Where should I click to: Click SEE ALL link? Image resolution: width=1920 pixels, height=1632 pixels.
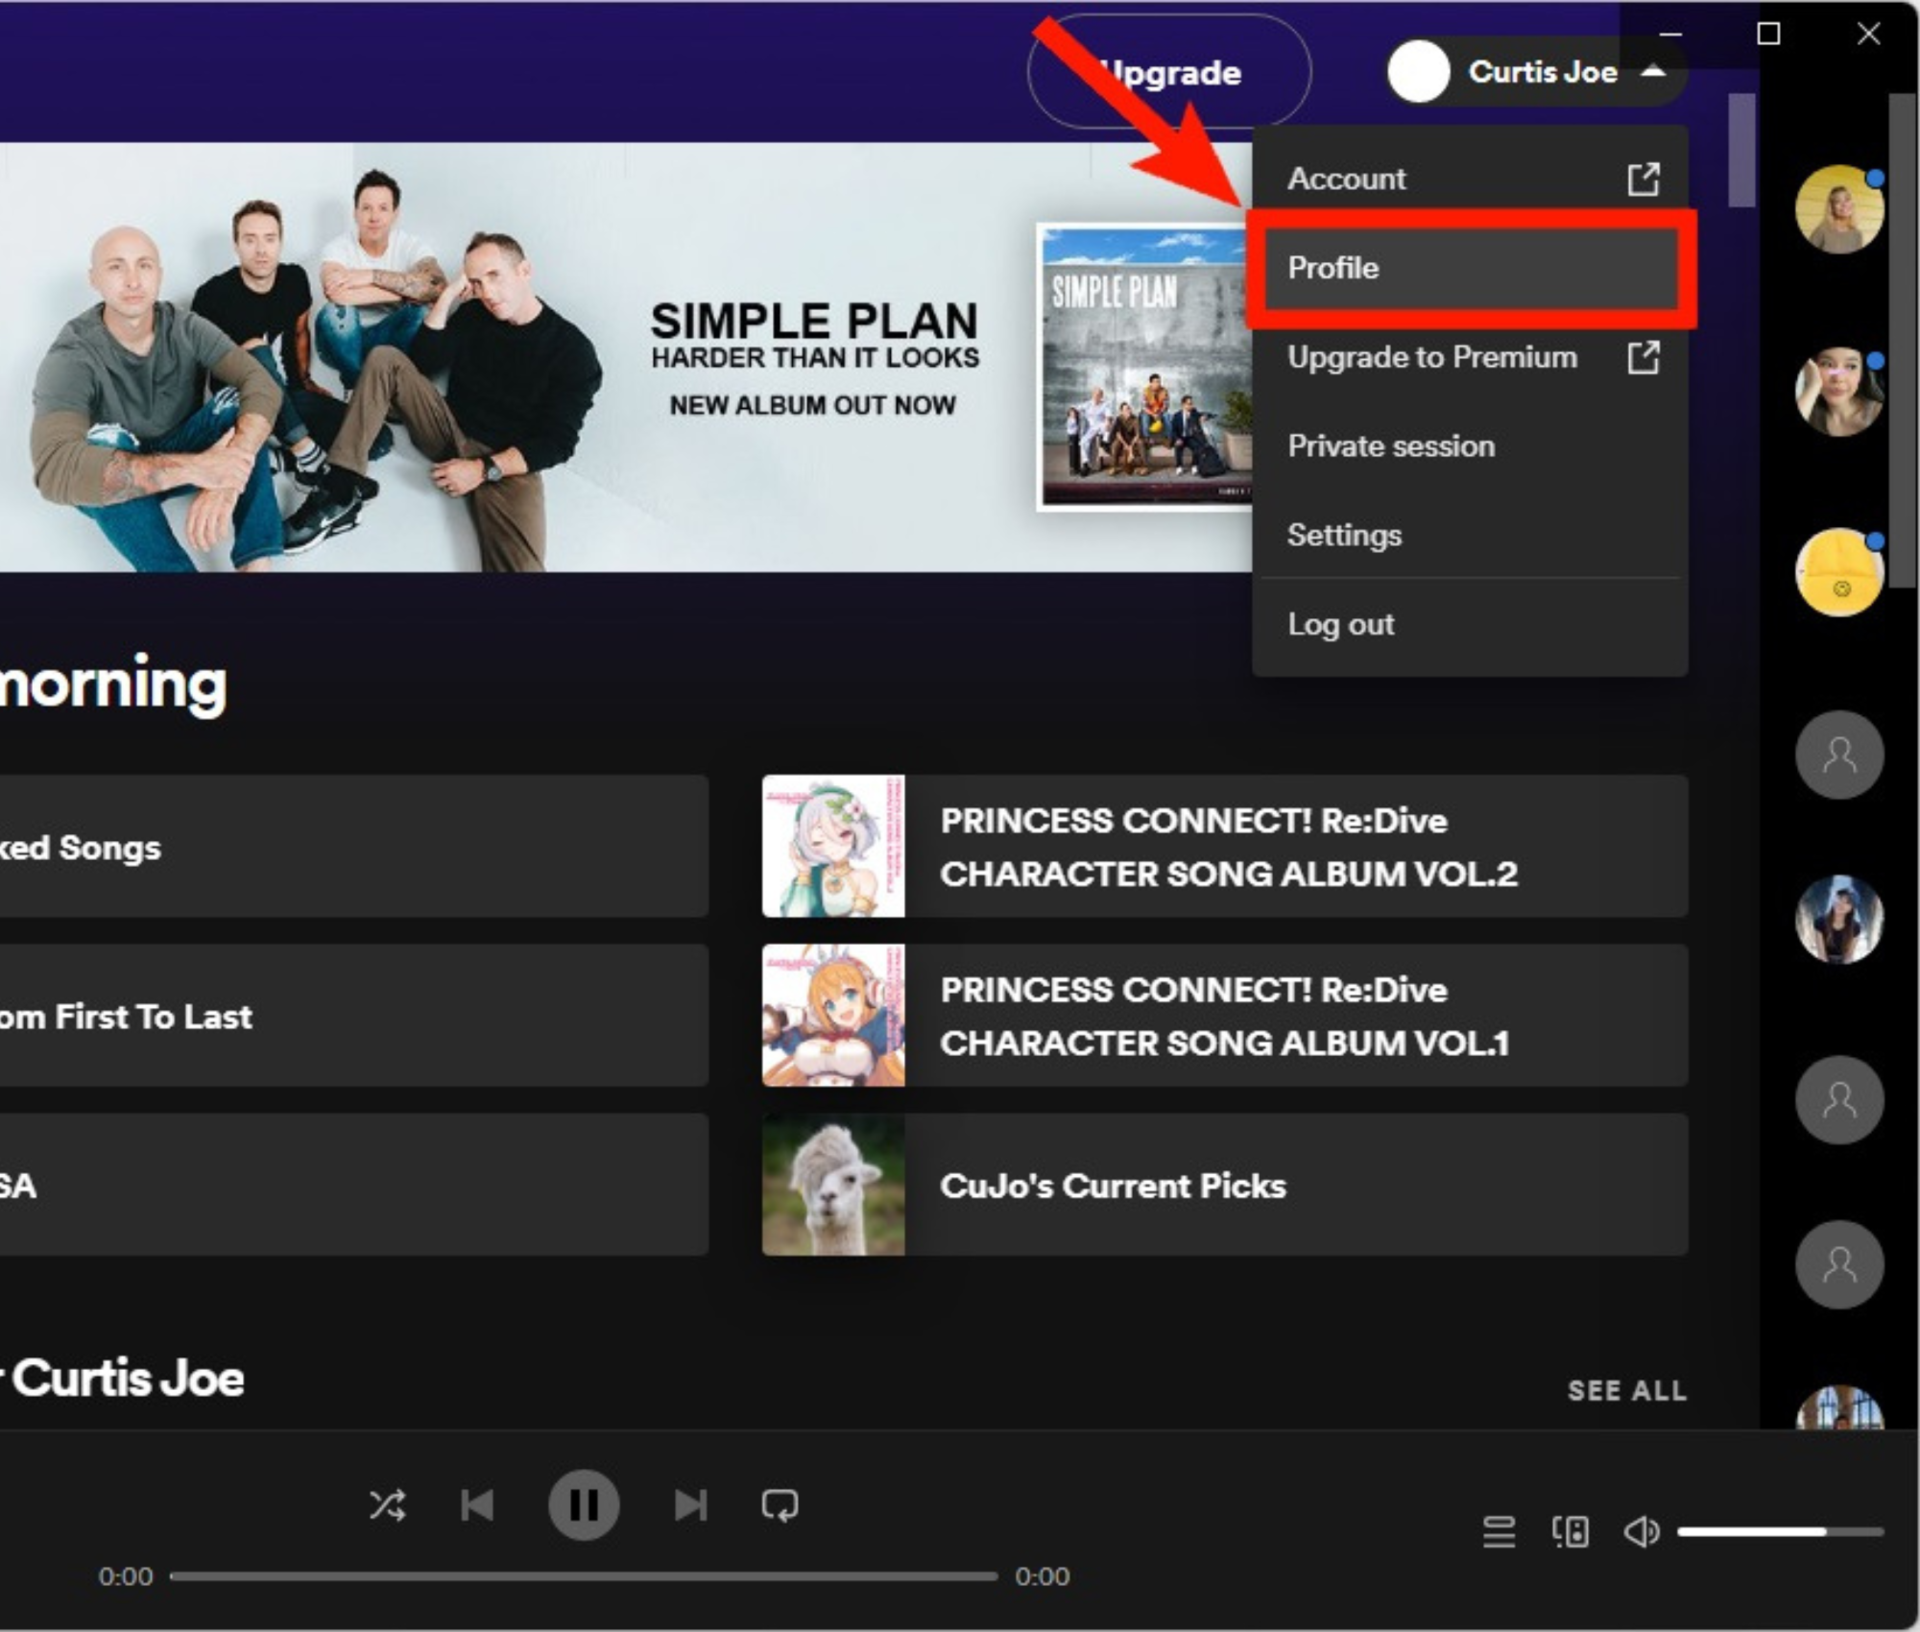(1626, 1390)
